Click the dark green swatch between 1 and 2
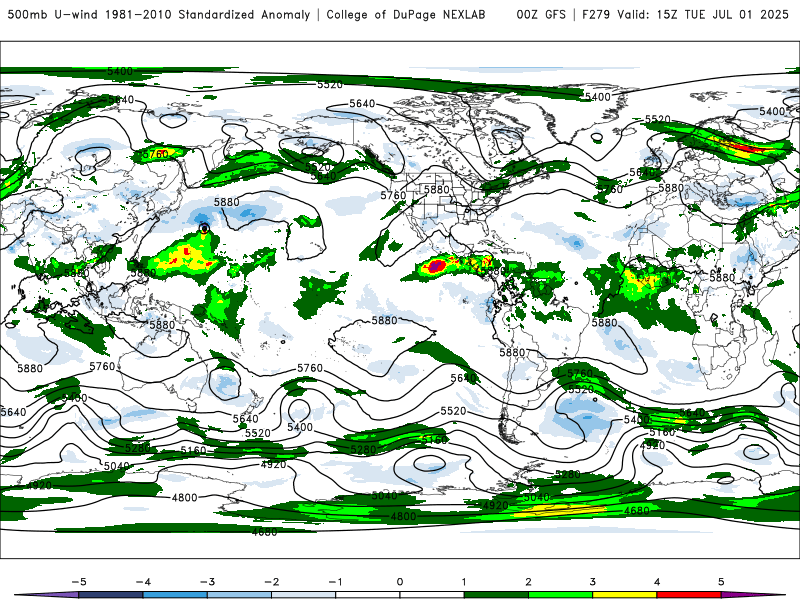The height and width of the screenshot is (600, 800). [496, 595]
